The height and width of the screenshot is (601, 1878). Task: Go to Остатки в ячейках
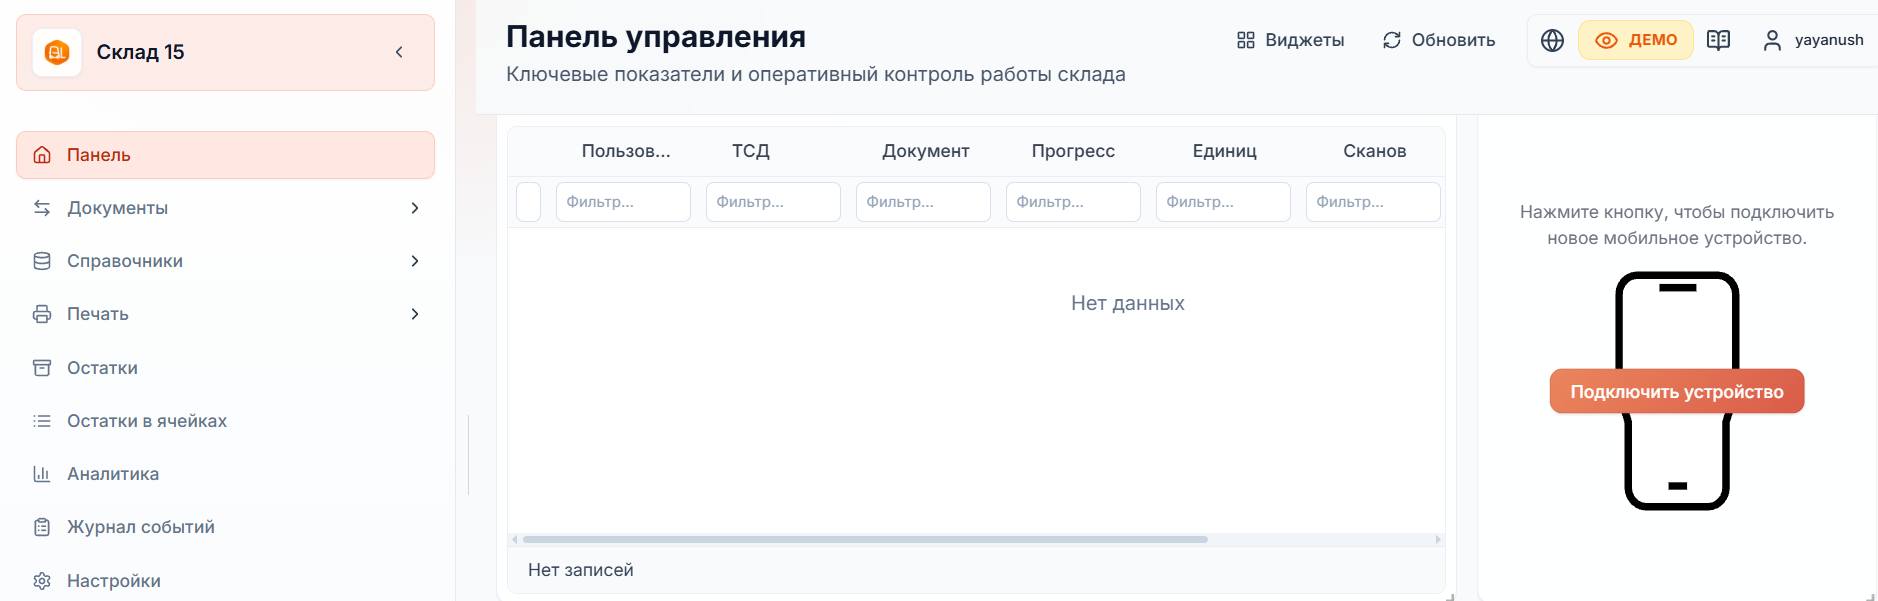click(x=225, y=421)
